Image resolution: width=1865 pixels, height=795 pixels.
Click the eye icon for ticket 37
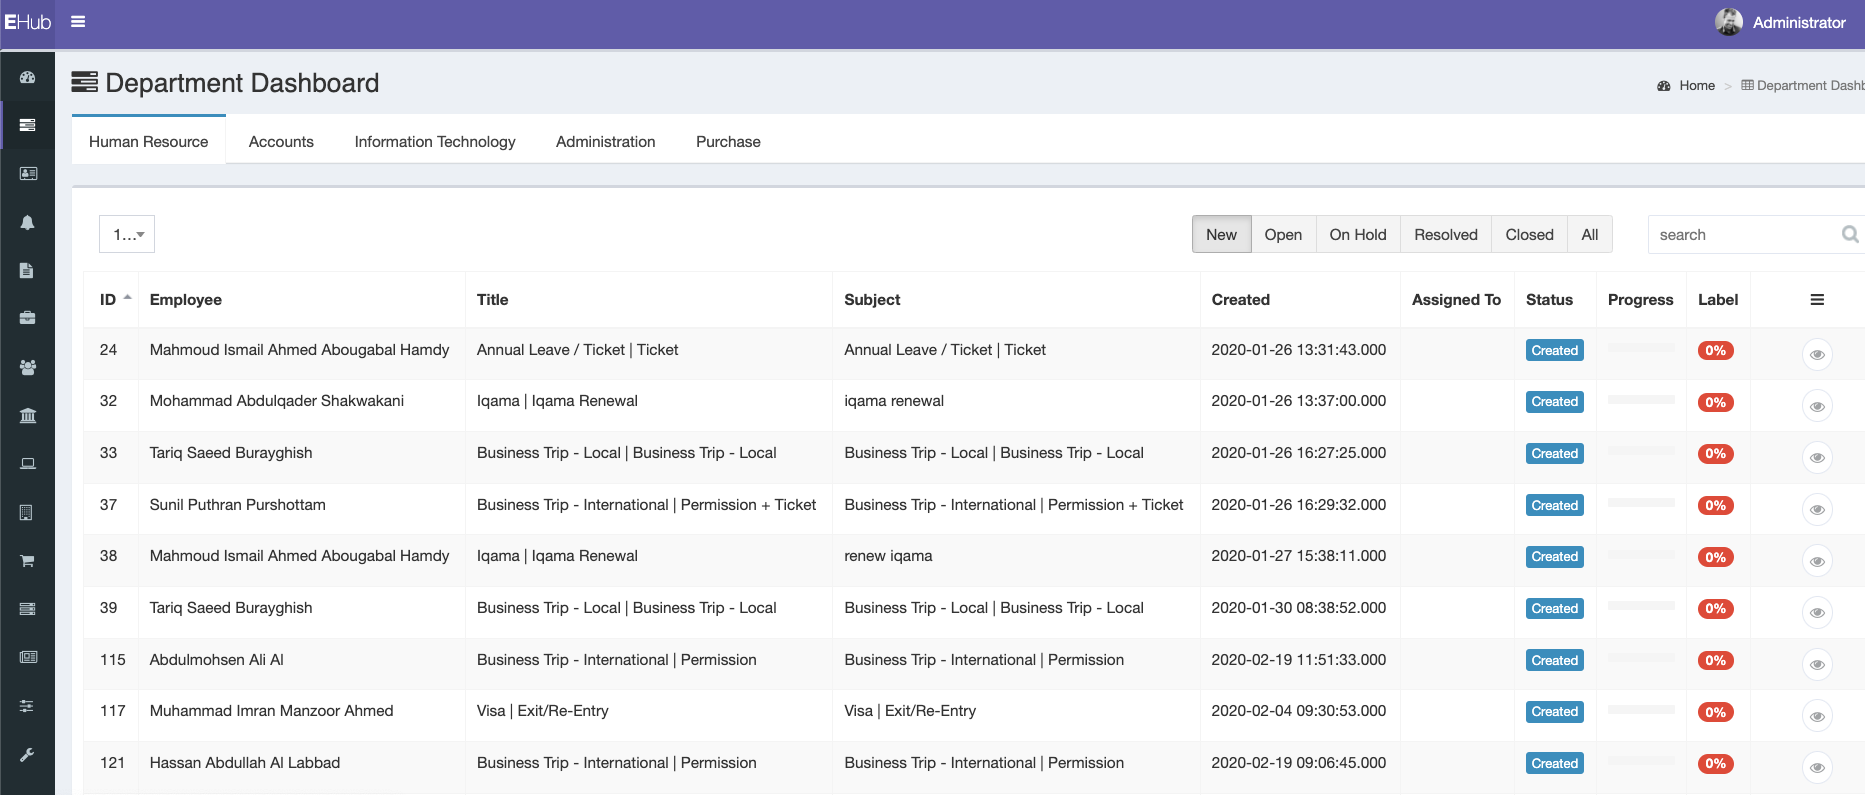[x=1817, y=510]
